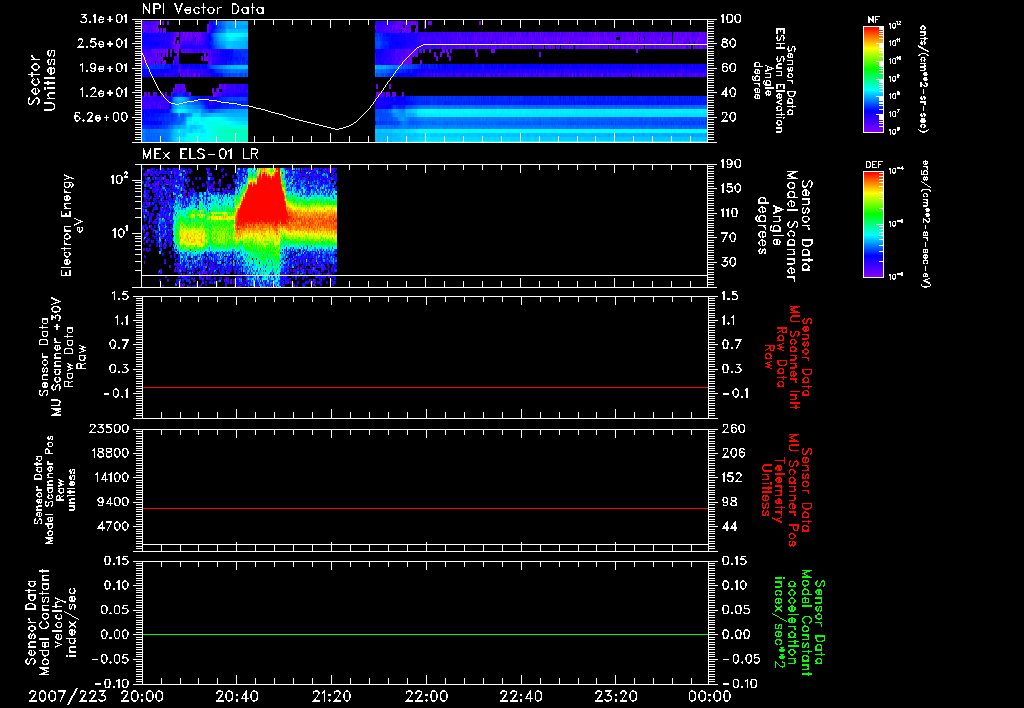Click the "44" Telemetry axis tick label

pos(728,526)
